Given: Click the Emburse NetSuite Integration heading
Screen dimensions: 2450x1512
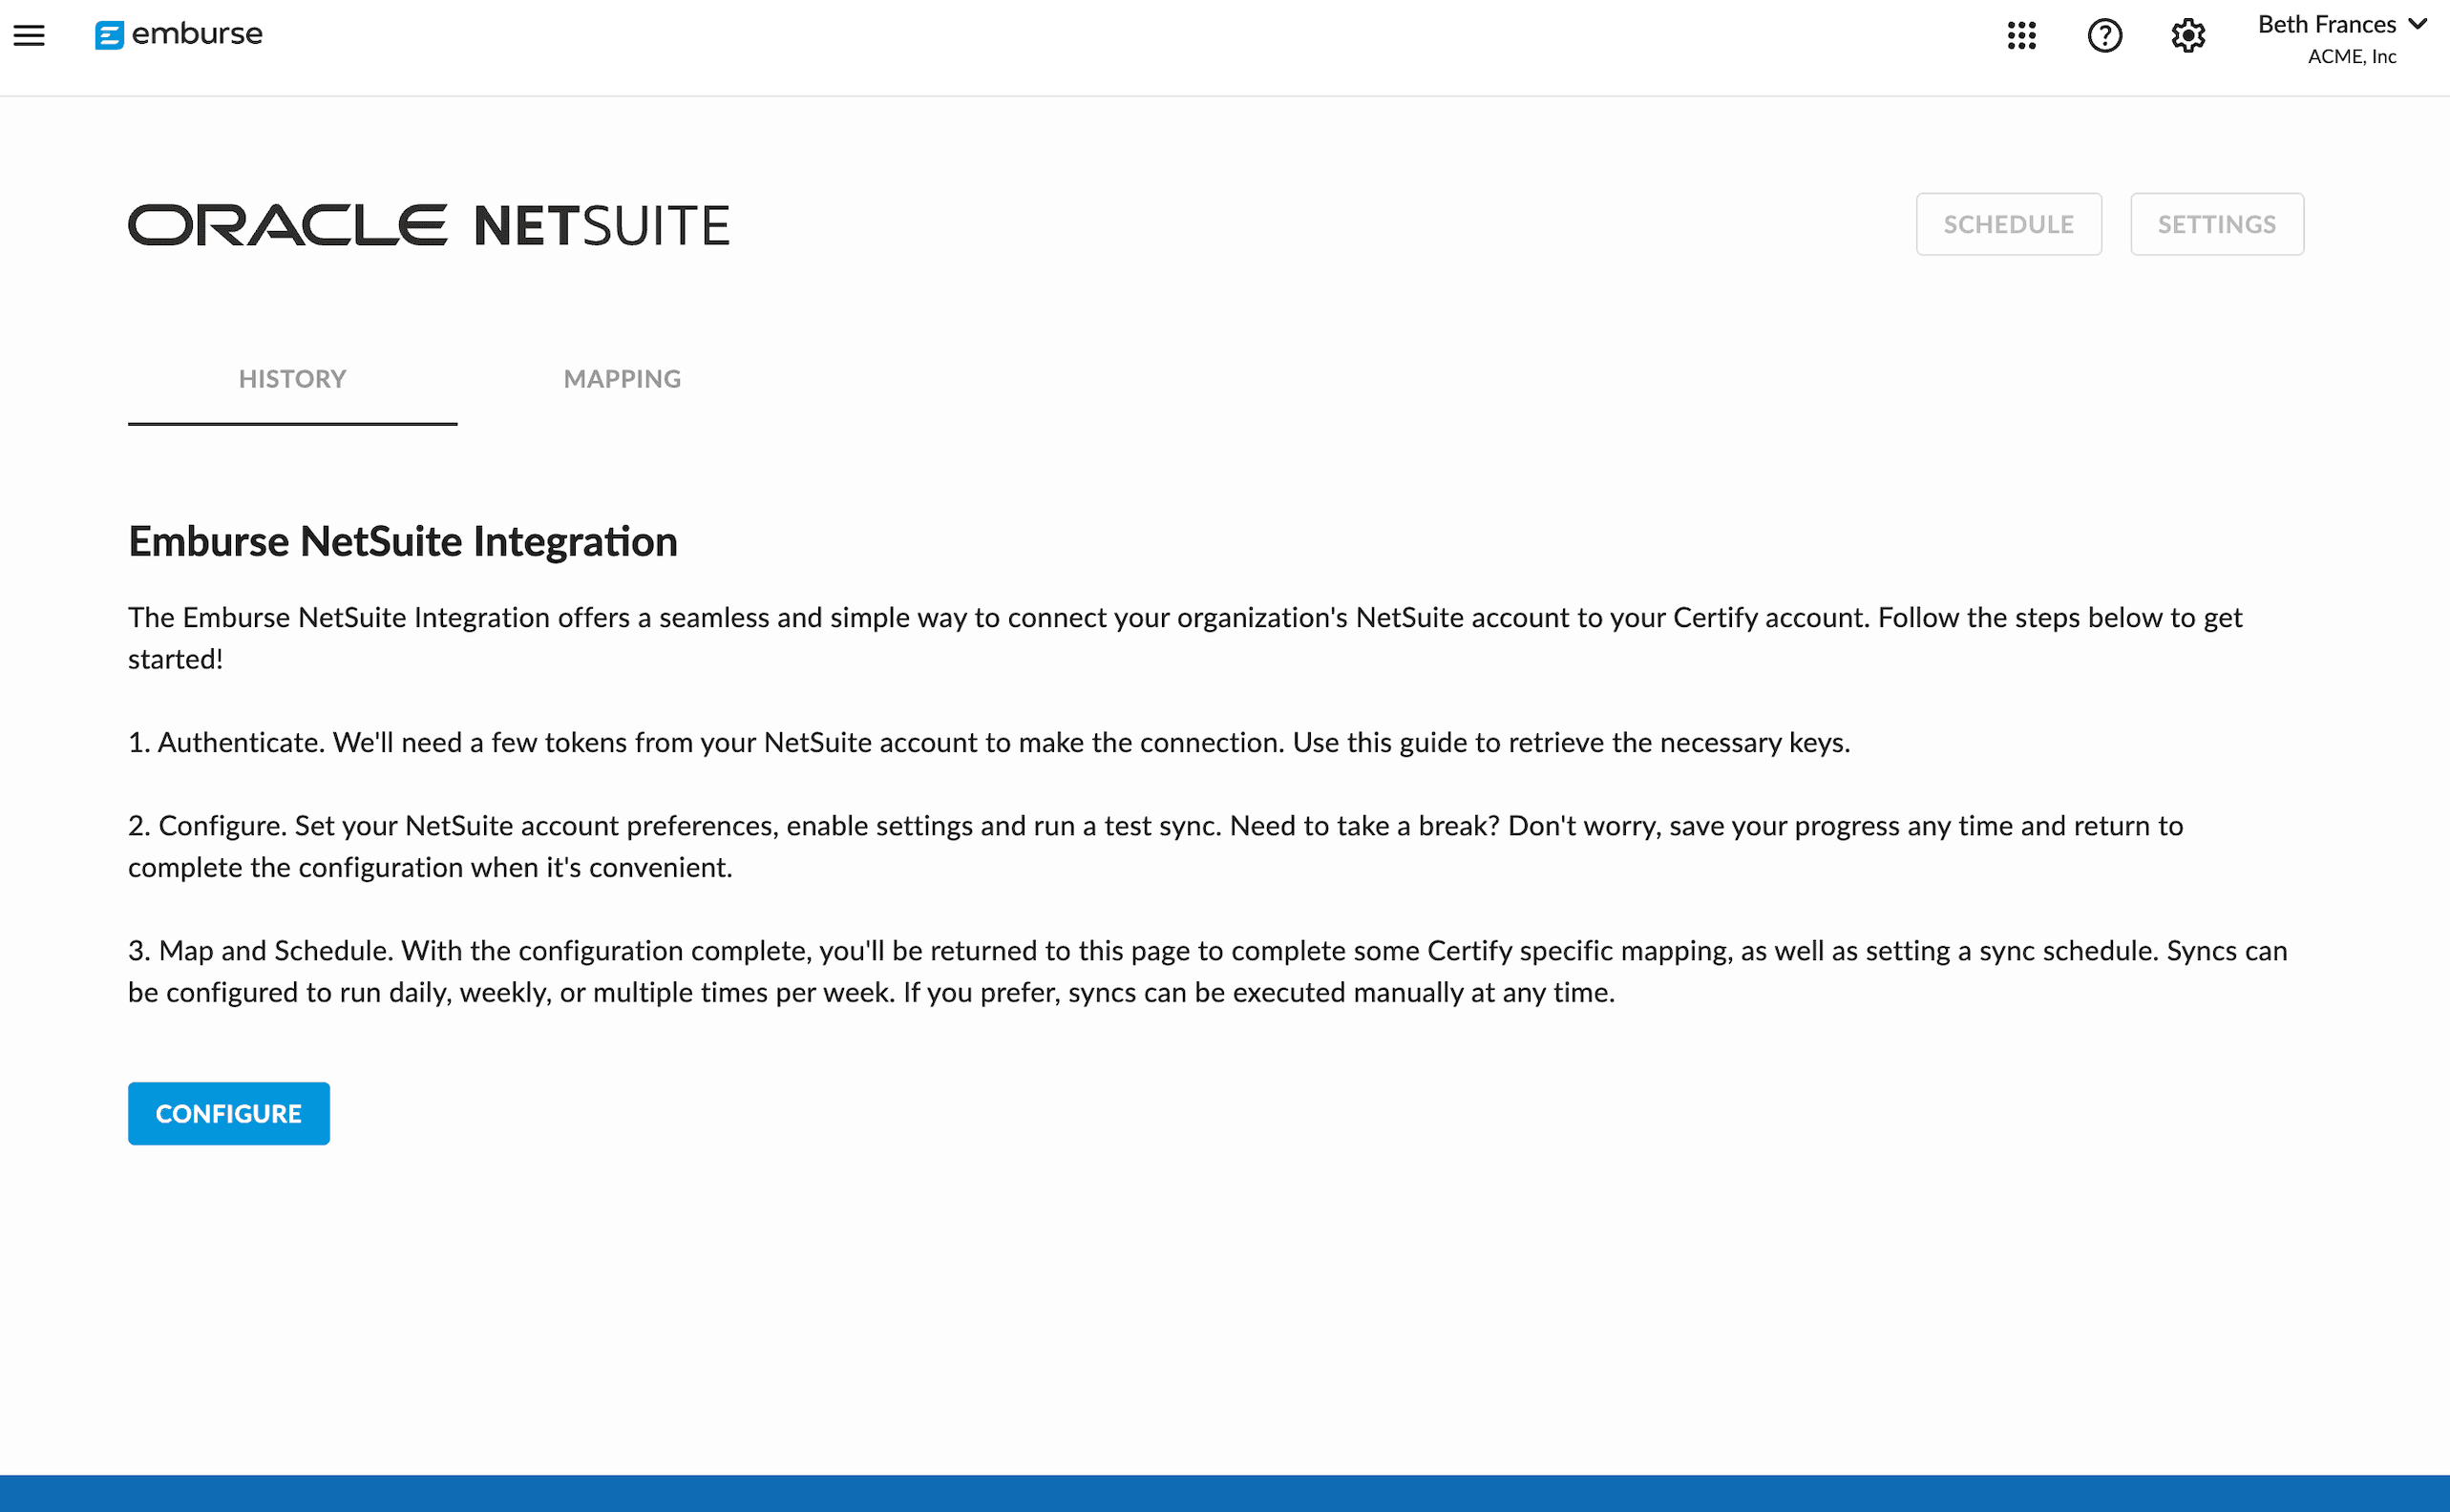Looking at the screenshot, I should click(x=402, y=541).
